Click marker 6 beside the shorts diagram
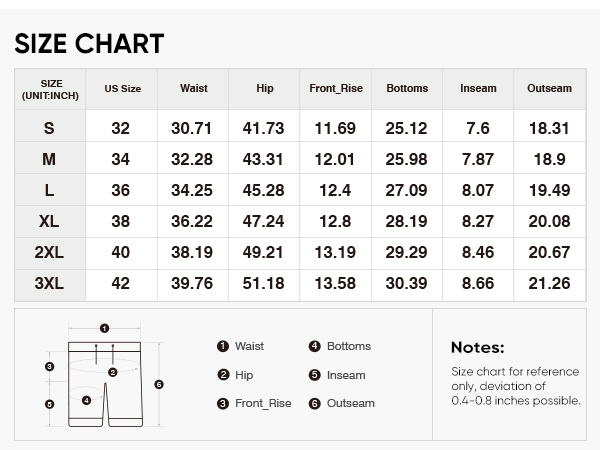 [159, 384]
